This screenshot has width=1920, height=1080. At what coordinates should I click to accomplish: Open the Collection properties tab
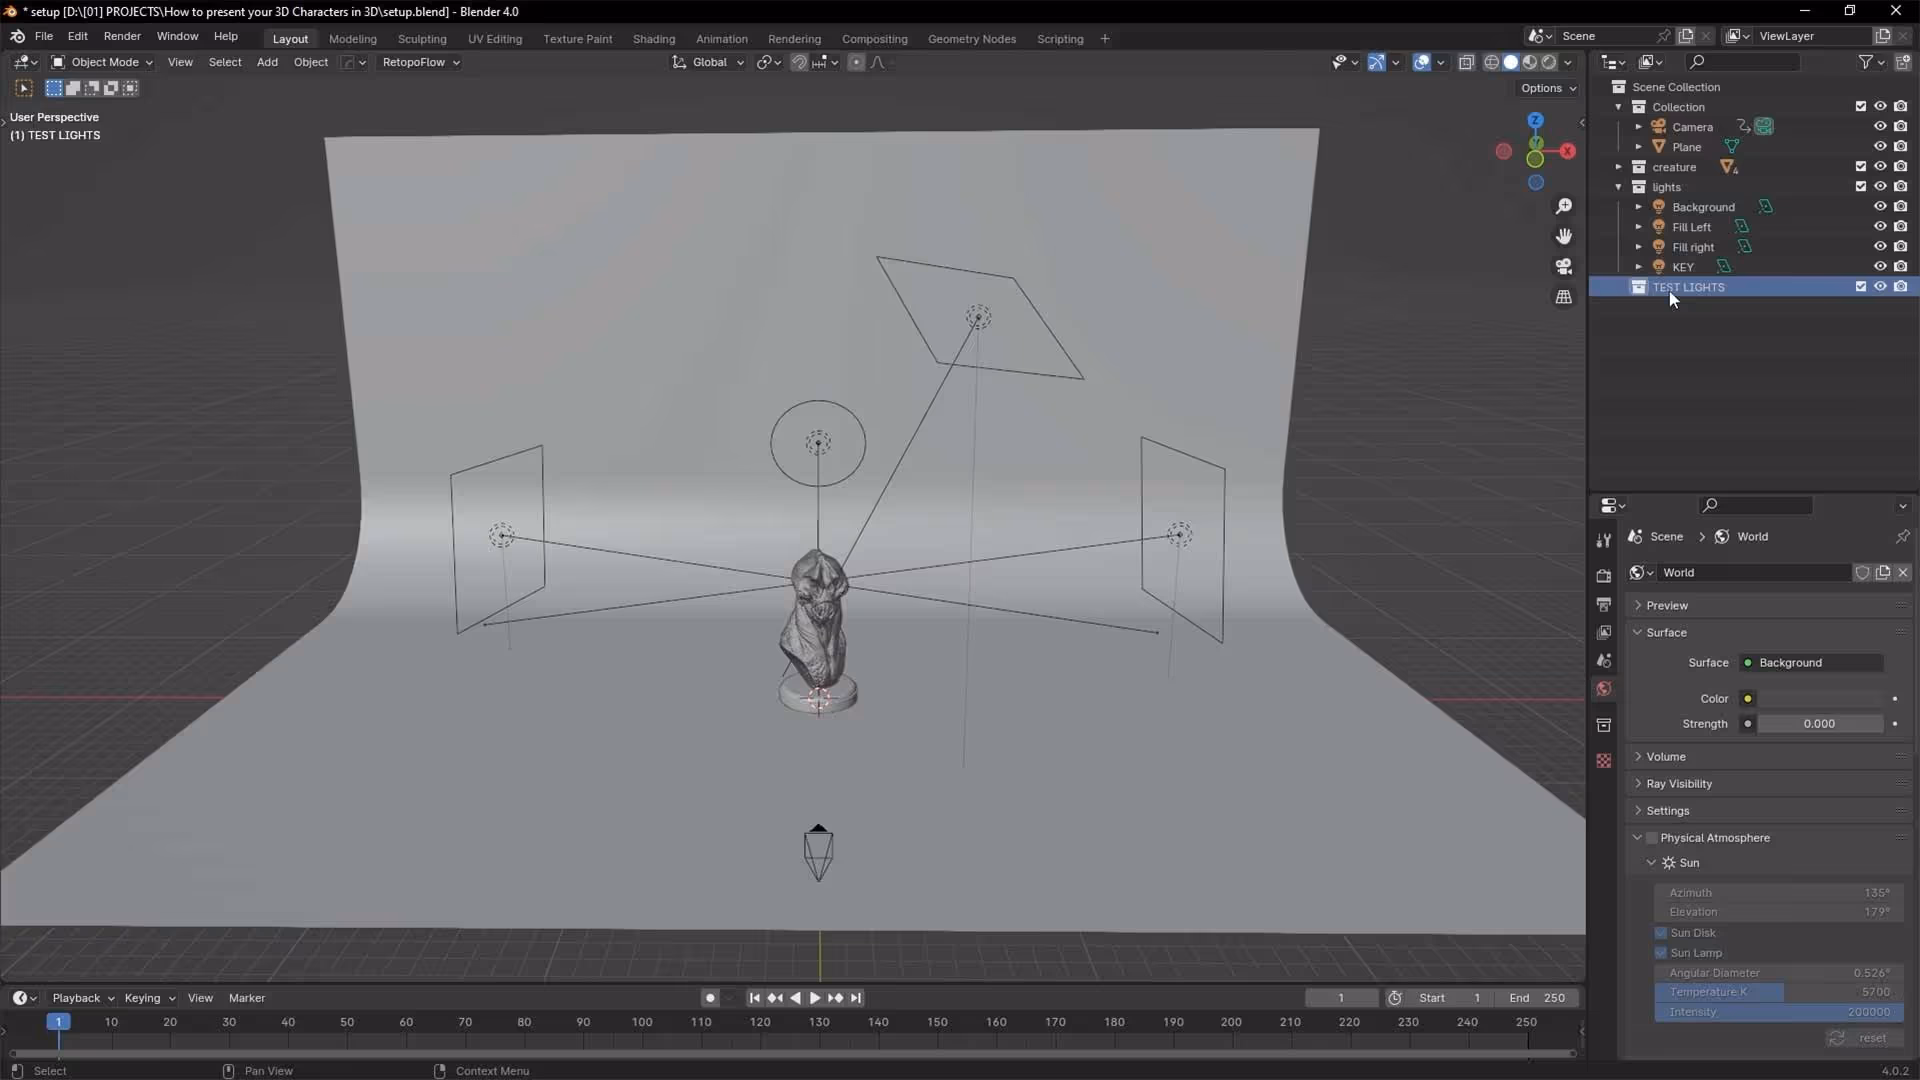pyautogui.click(x=1604, y=725)
